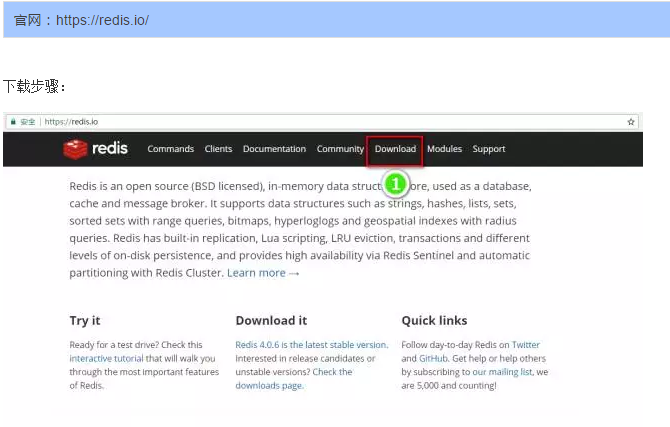Screen dimensions: 670x427
Task: Go to Documentation in navbar
Action: pyautogui.click(x=274, y=149)
